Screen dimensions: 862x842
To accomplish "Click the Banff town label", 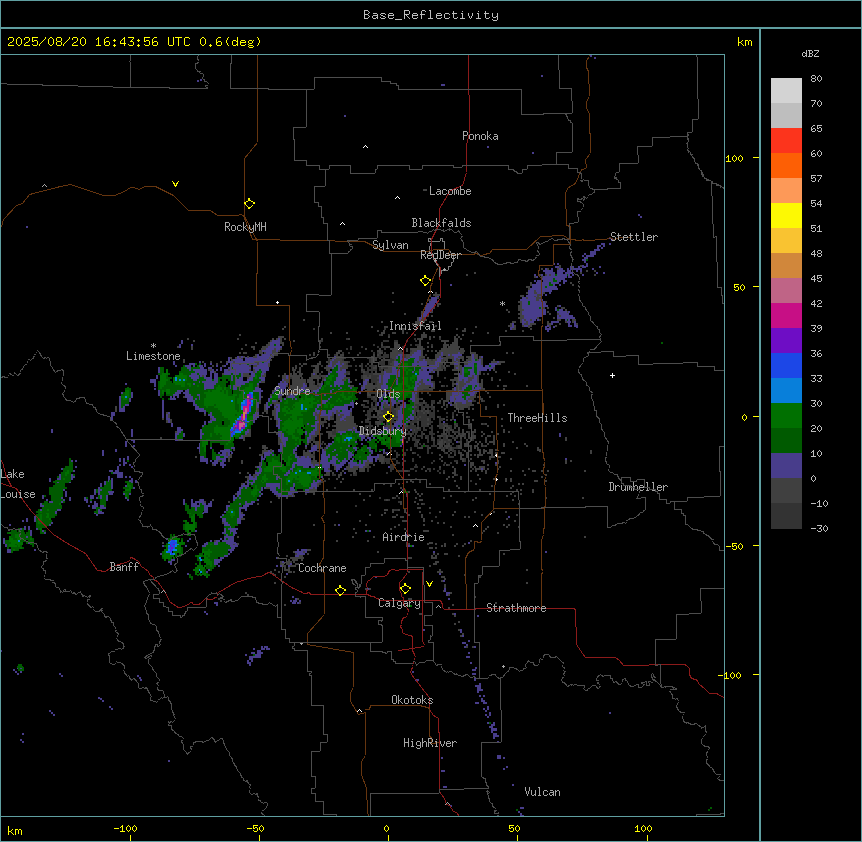I will click(x=124, y=567).
